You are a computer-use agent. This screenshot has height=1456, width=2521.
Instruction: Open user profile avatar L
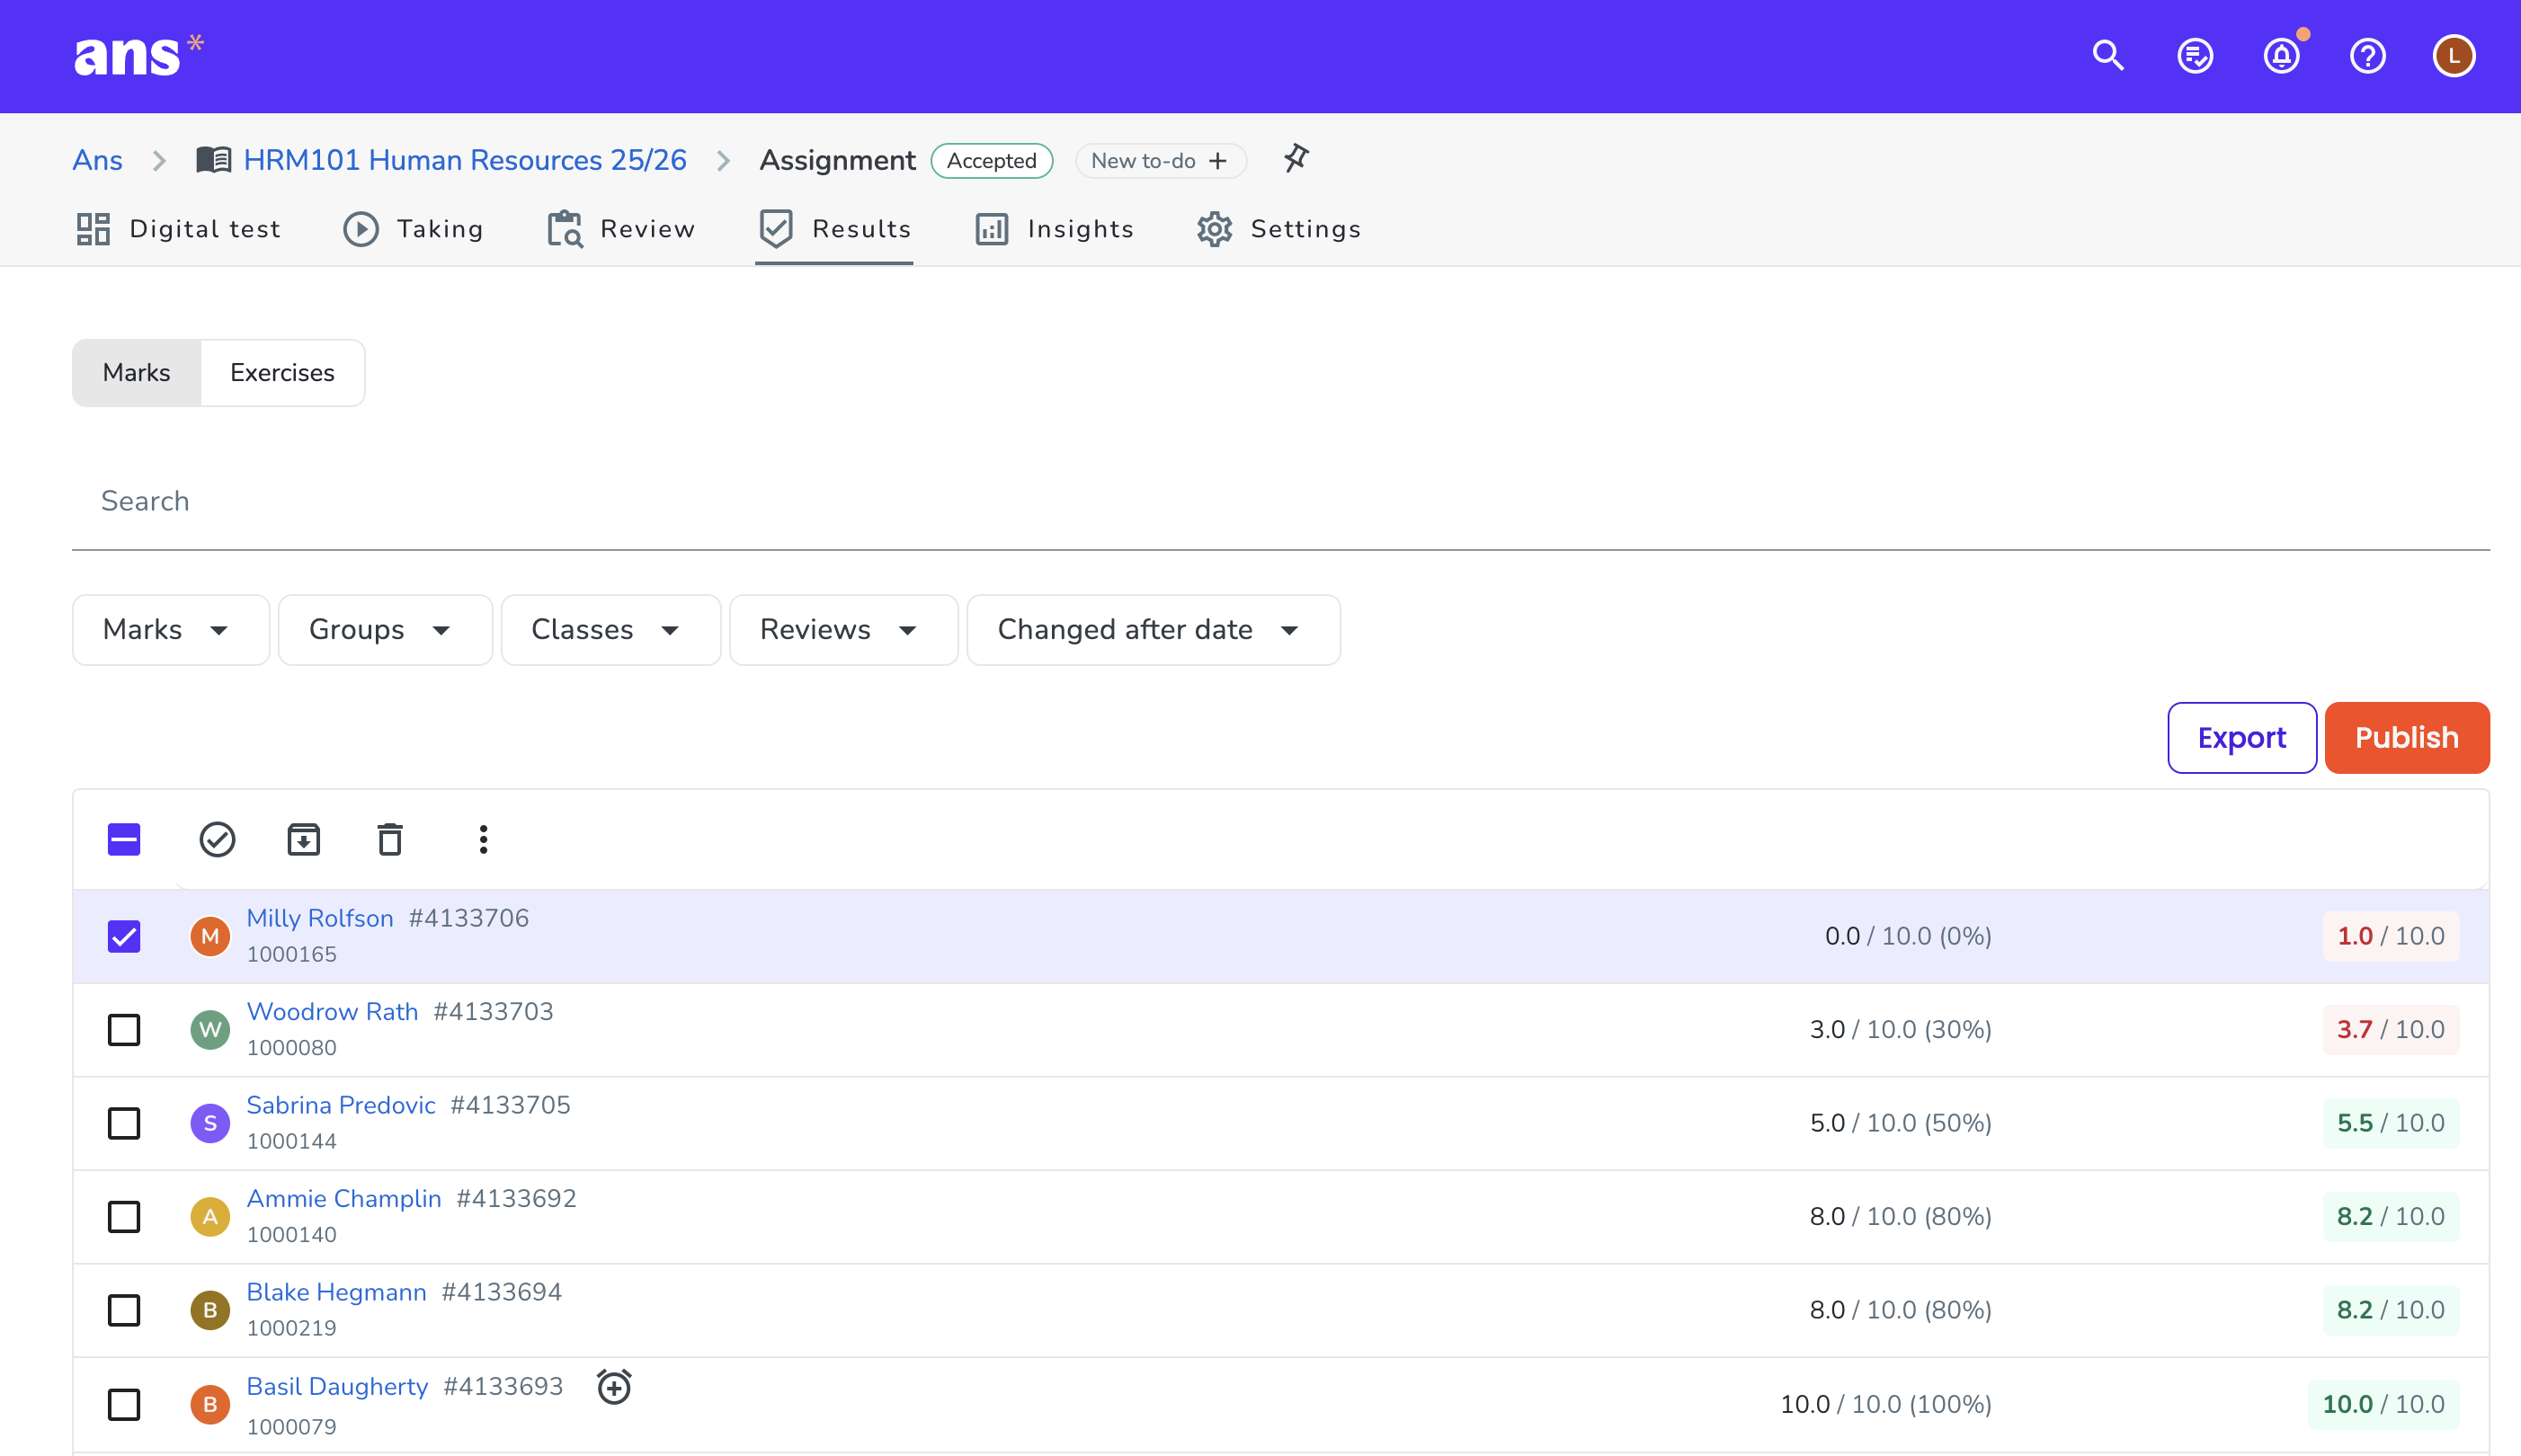click(2453, 56)
